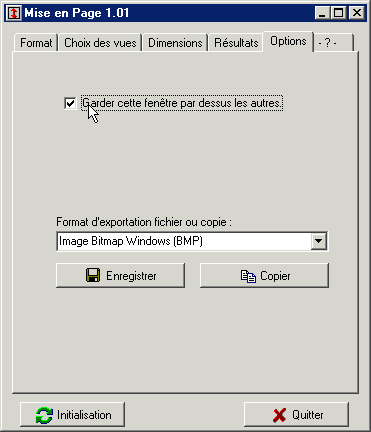Viewport: 371px width, 432px height.
Task: Maximize the Mise en Page window
Action: (339, 13)
